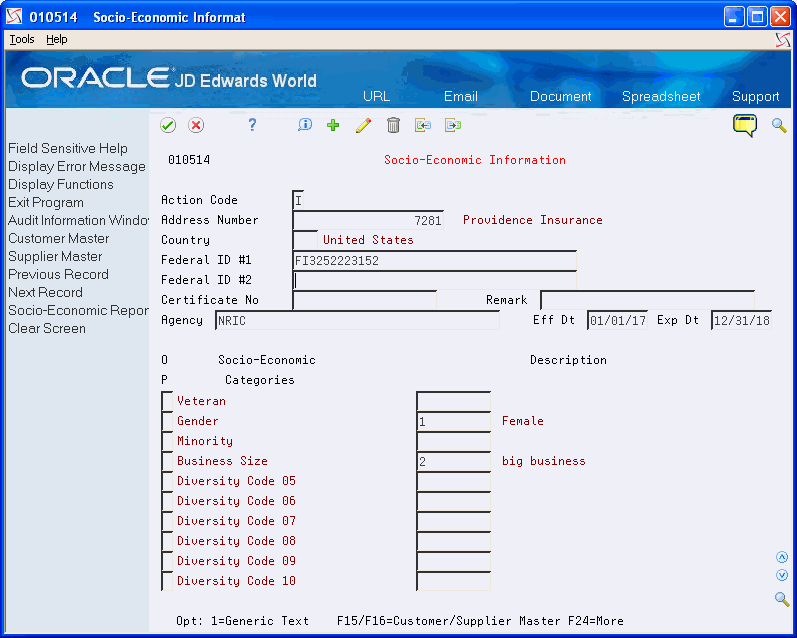Open the yellow chat note icon
The width and height of the screenshot is (797, 638).
(745, 126)
